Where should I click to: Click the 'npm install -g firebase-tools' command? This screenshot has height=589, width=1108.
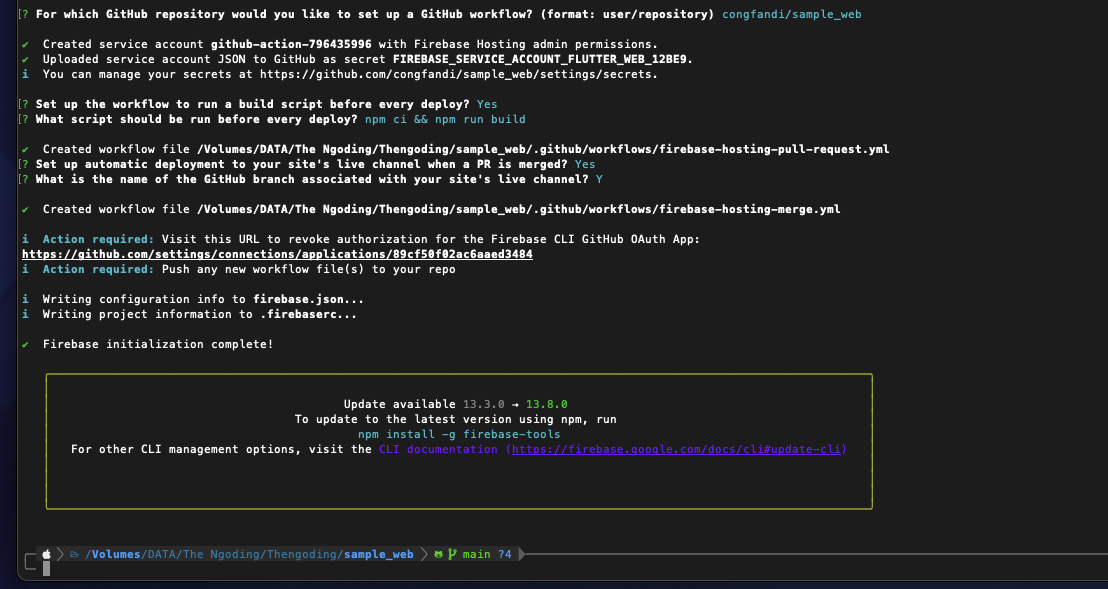pos(459,434)
